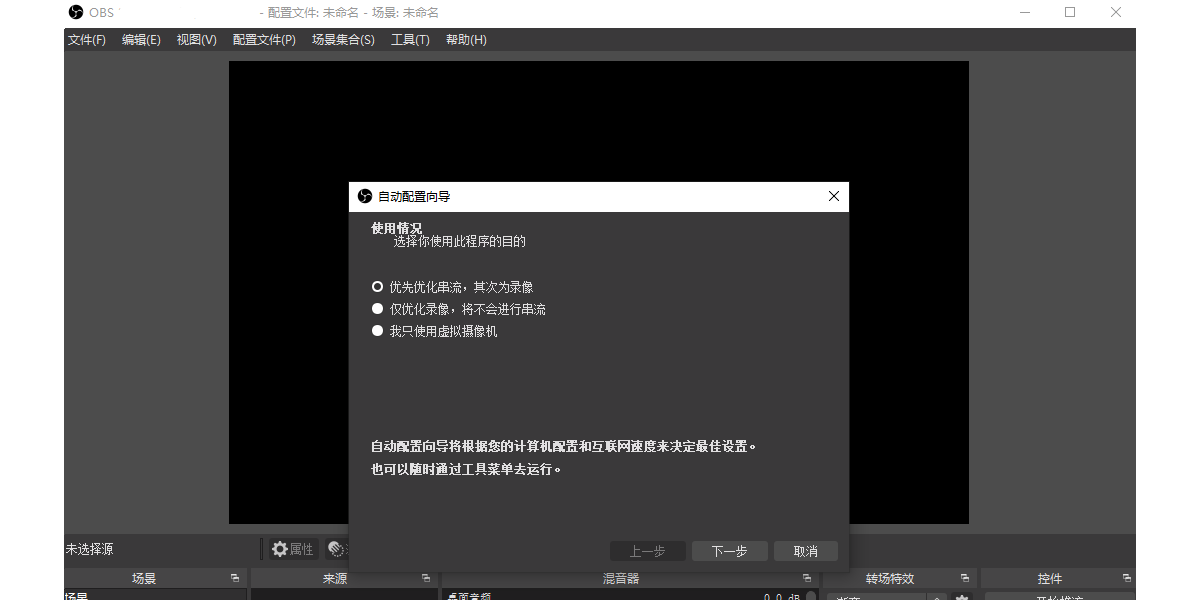1200x600 pixels.
Task: Open transition settings via the gear icon
Action: (963, 597)
